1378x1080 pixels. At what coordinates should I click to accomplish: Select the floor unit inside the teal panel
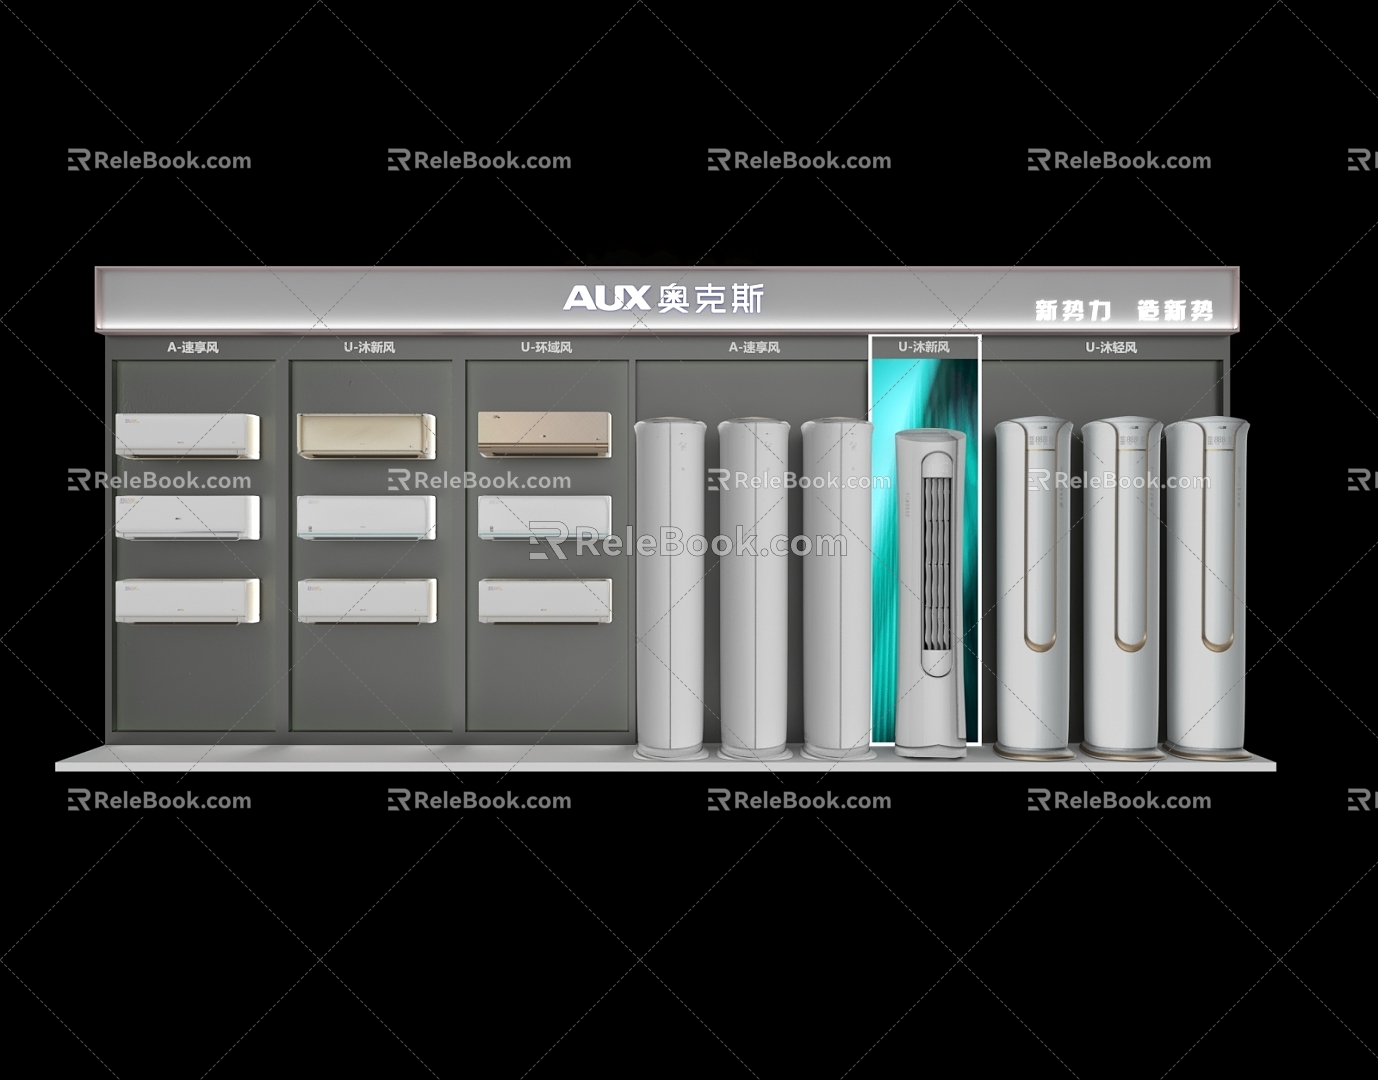coord(932,593)
